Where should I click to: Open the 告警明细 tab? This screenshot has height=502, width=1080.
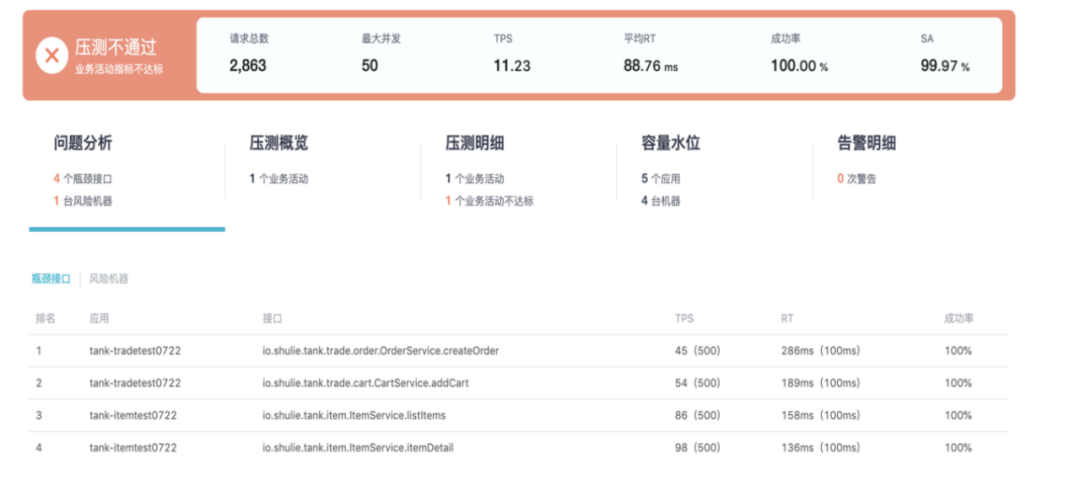(x=866, y=143)
